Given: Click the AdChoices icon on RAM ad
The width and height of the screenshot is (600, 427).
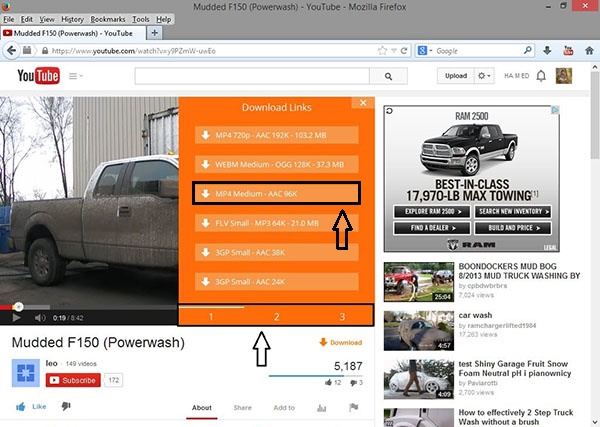Looking at the screenshot, I should [555, 110].
